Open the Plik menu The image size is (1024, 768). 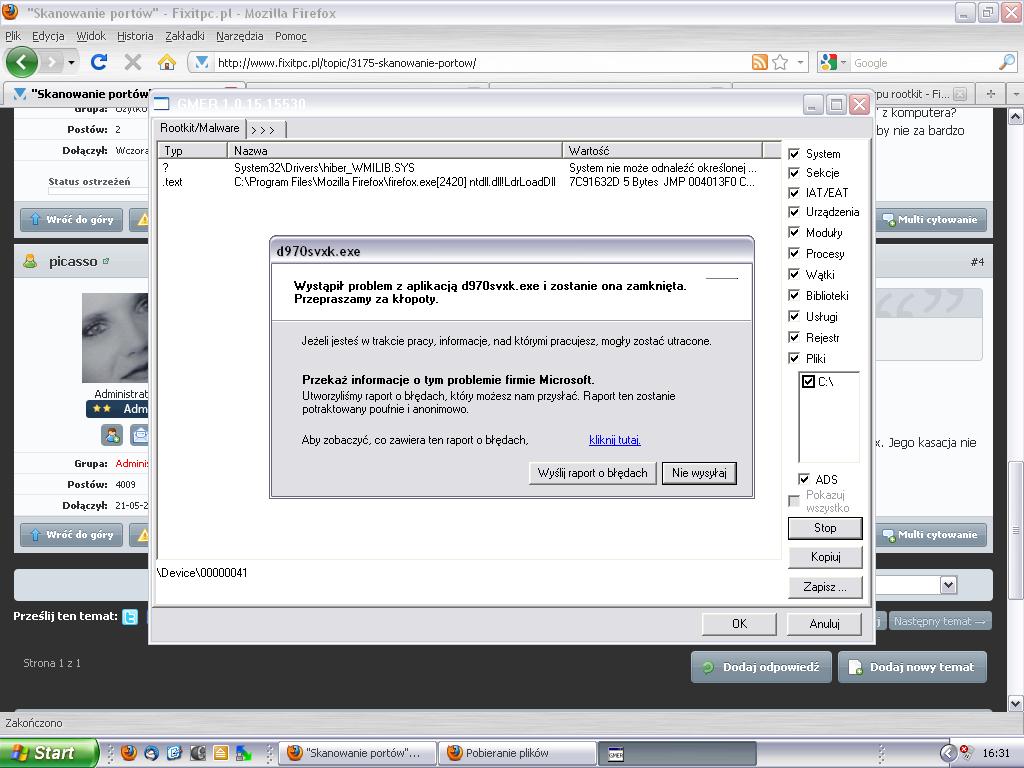(13, 36)
